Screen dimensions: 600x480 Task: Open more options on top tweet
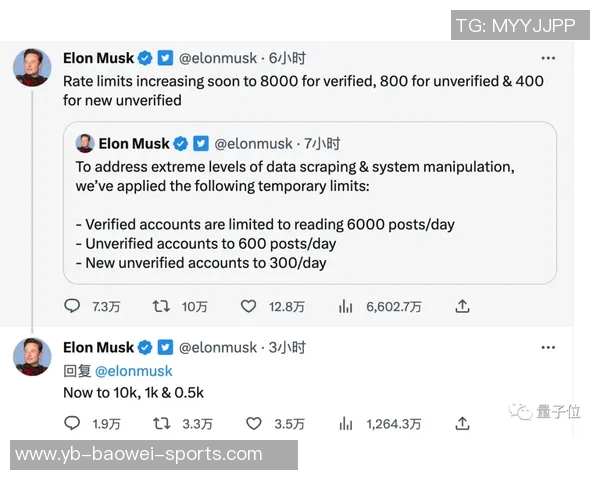tap(548, 59)
